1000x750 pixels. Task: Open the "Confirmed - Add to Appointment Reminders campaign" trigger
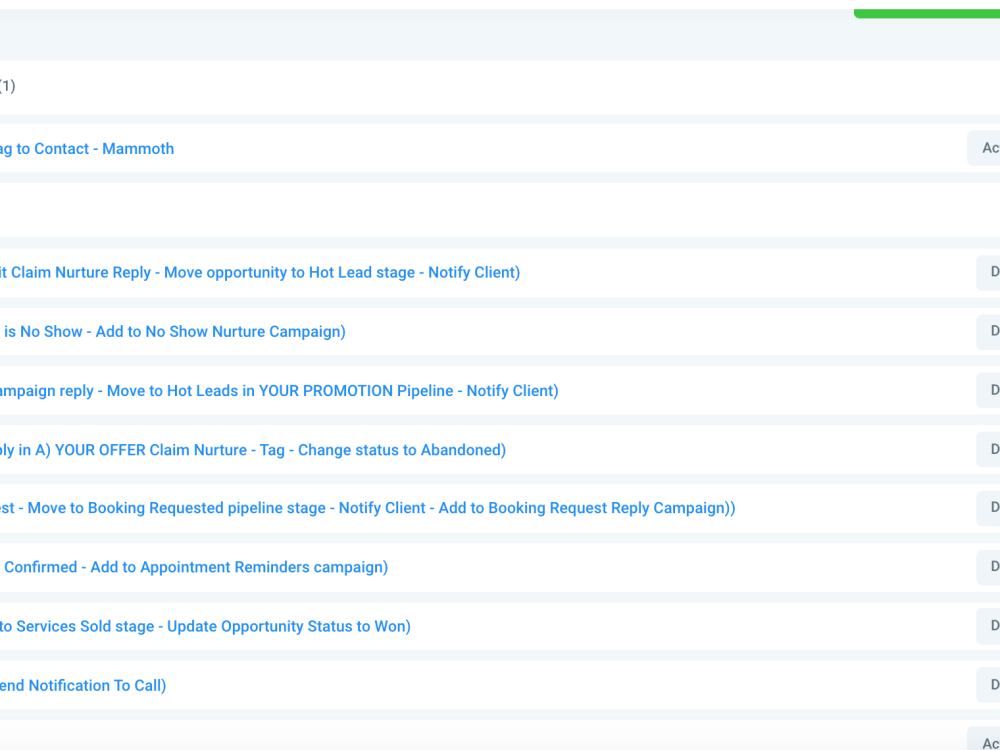tap(194, 567)
